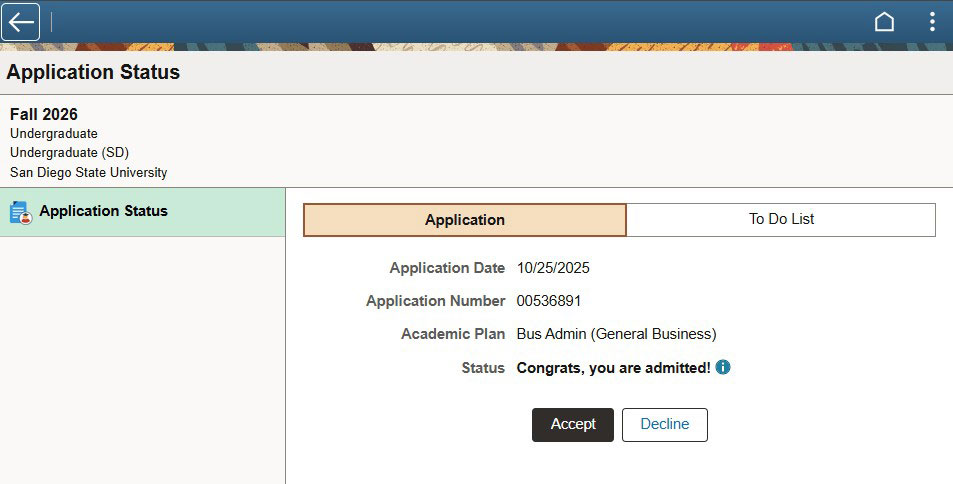Click the "Congrats, you are admitted!" message
Image resolution: width=953 pixels, height=484 pixels.
tap(613, 367)
